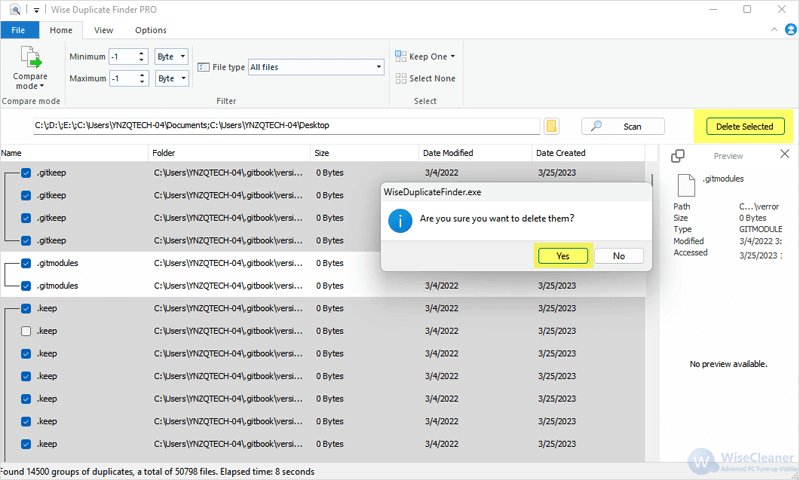This screenshot has height=480, width=800.
Task: Click the user account icon
Action: tap(790, 30)
